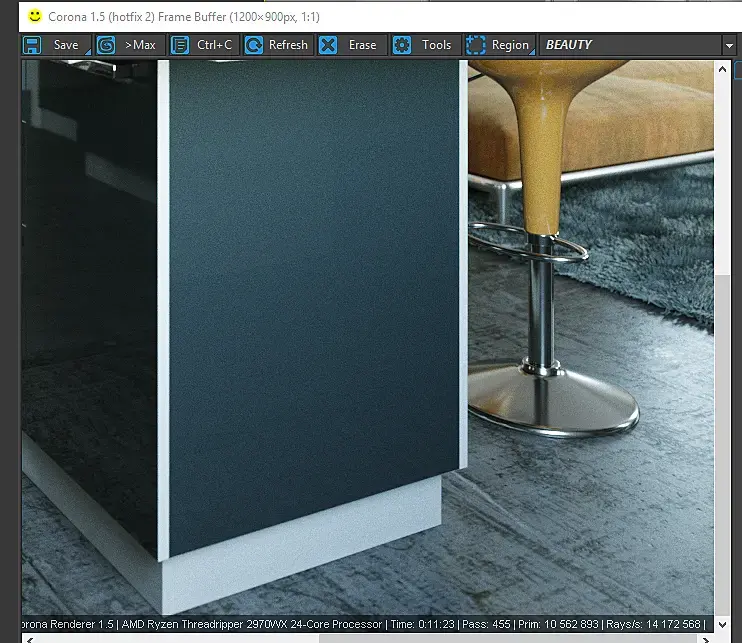Click the Erase X icon
The height and width of the screenshot is (643, 742).
328,45
